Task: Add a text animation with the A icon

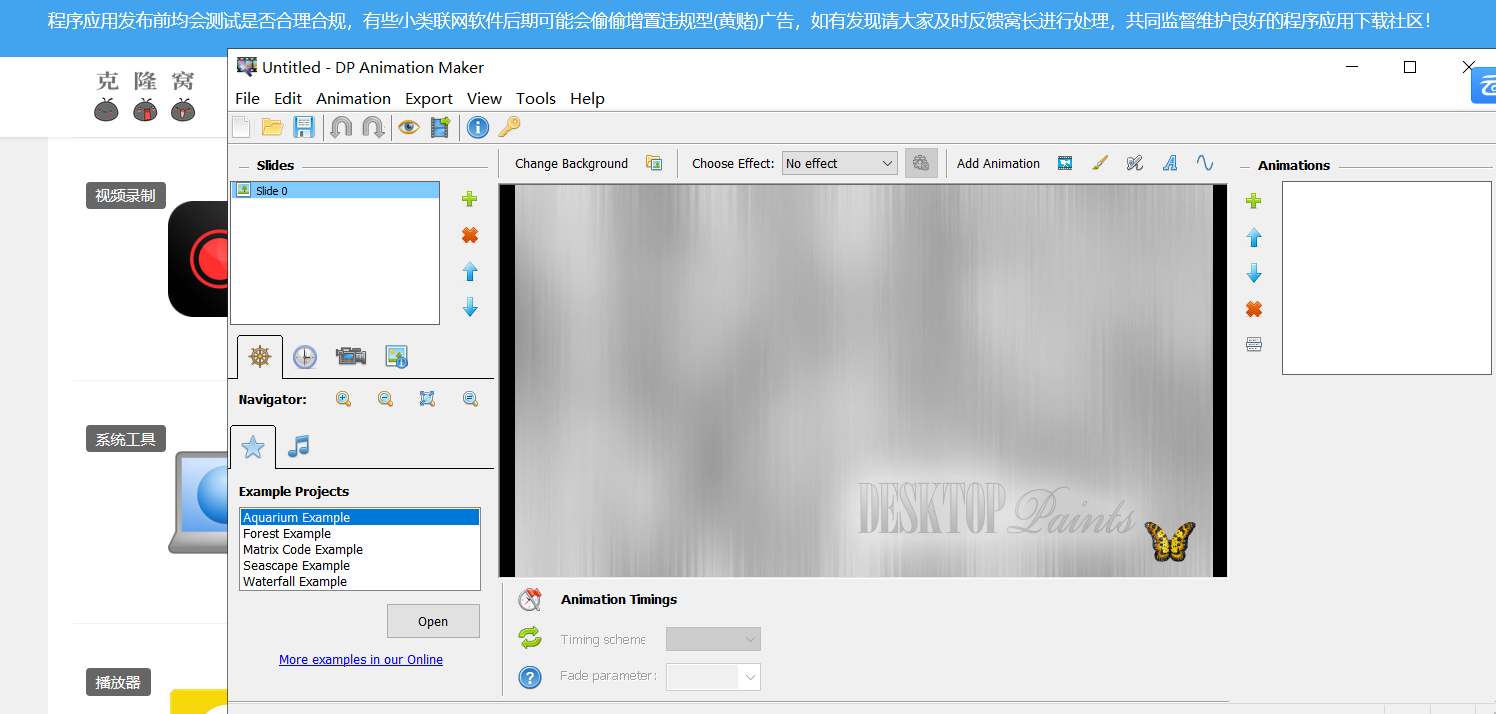Action: [x=1169, y=163]
